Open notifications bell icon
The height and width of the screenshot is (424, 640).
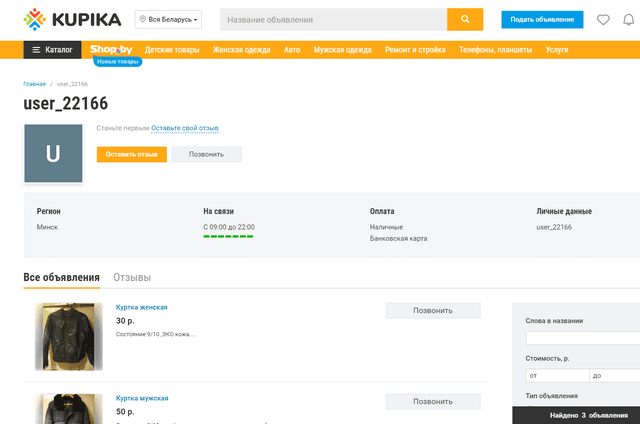629,19
